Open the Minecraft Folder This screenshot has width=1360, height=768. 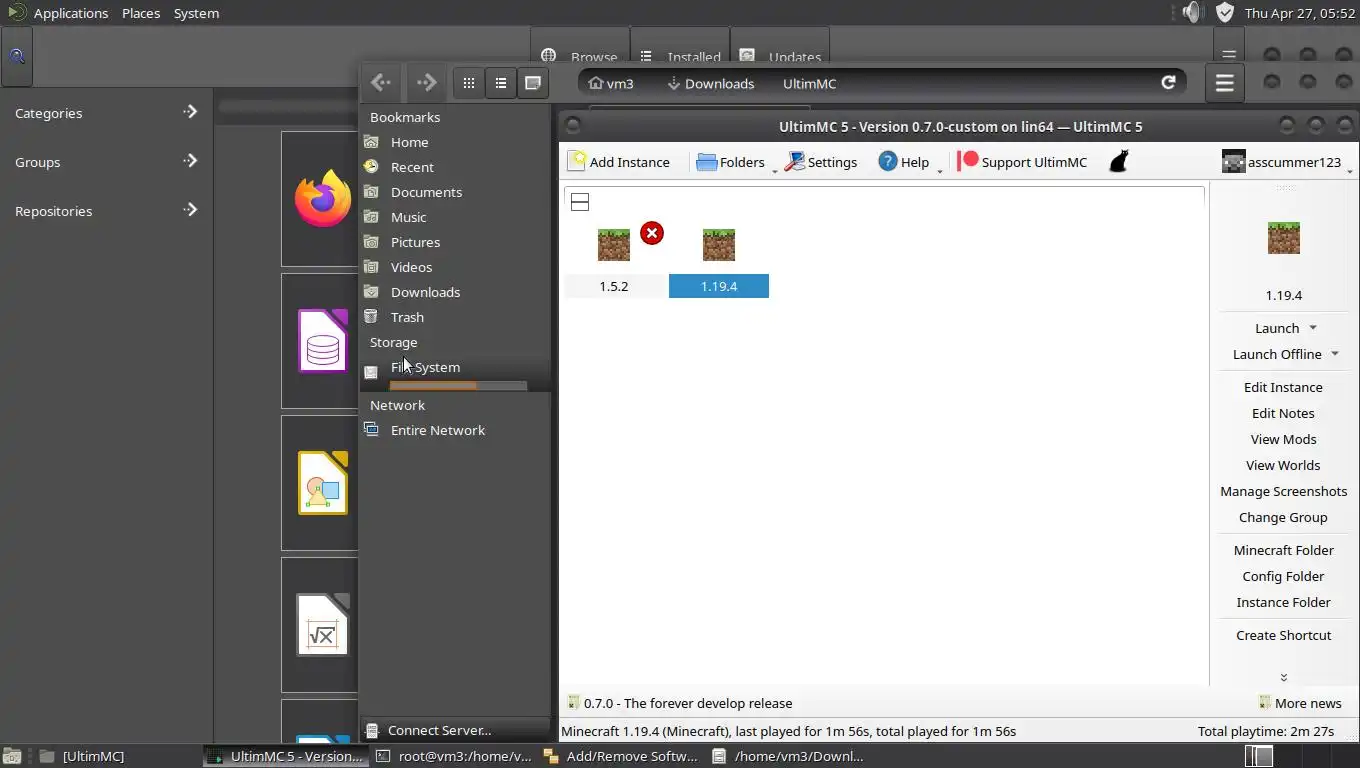click(1283, 550)
